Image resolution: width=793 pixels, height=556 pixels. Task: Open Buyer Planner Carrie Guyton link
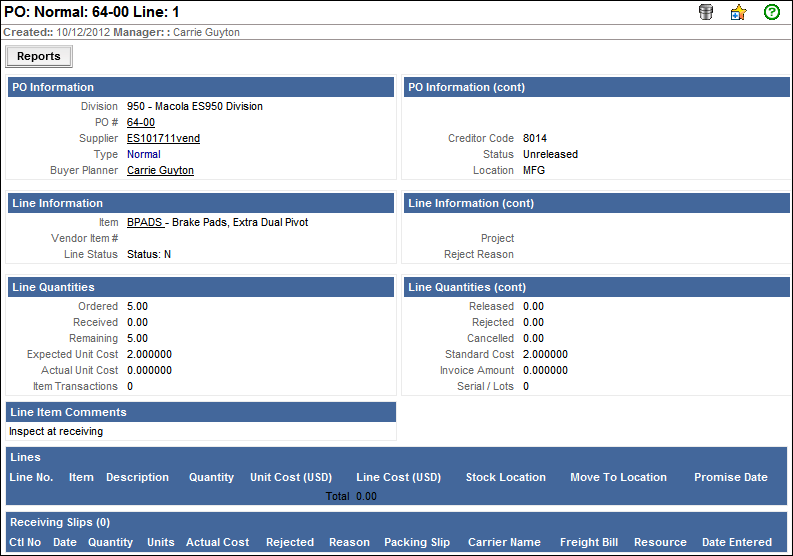(160, 170)
